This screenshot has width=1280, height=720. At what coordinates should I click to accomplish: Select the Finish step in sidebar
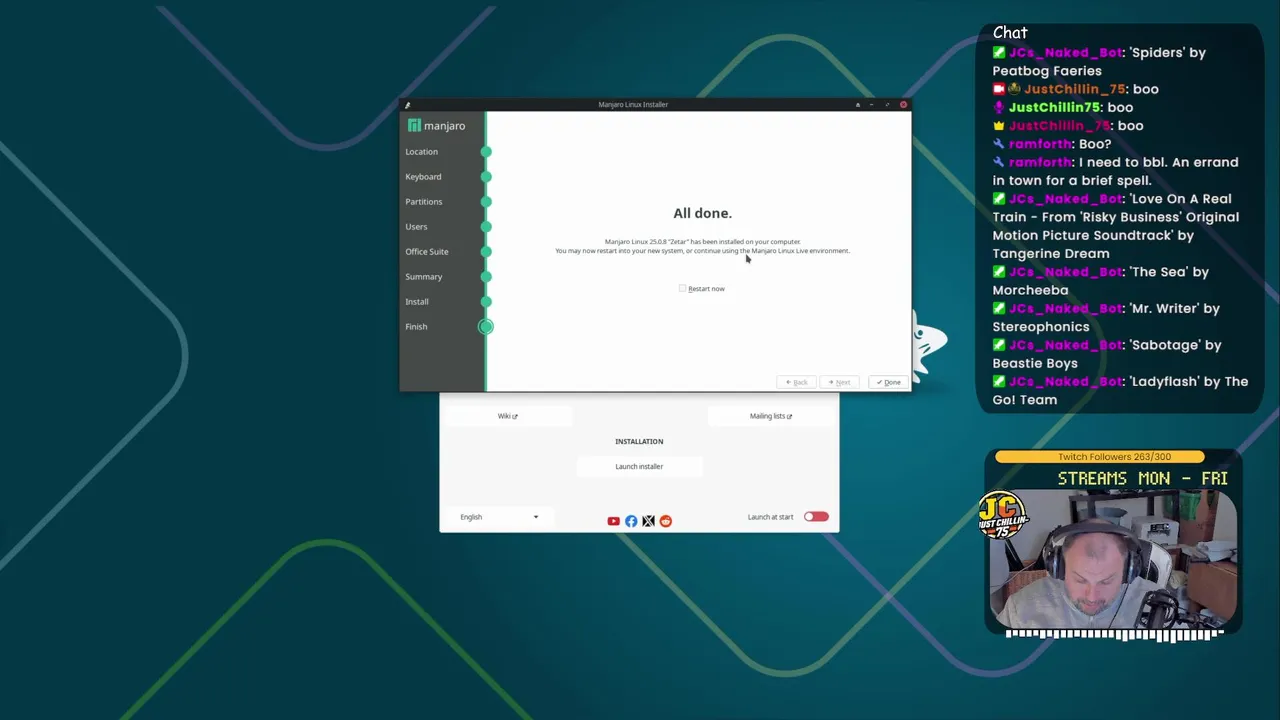click(x=416, y=327)
